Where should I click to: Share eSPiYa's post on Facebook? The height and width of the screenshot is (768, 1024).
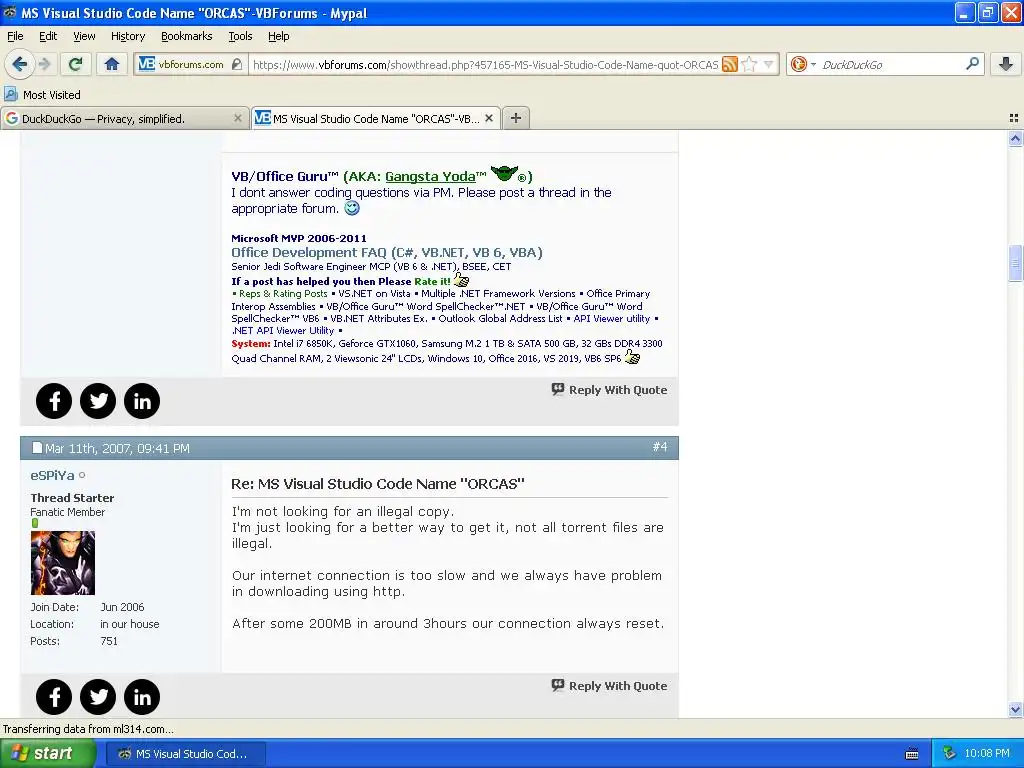pos(54,697)
